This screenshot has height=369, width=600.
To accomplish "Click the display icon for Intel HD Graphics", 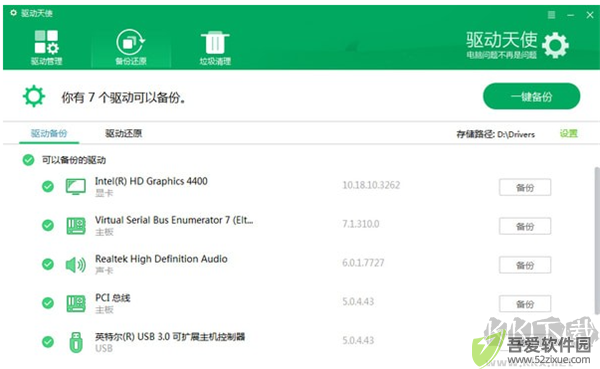I will 76,186.
